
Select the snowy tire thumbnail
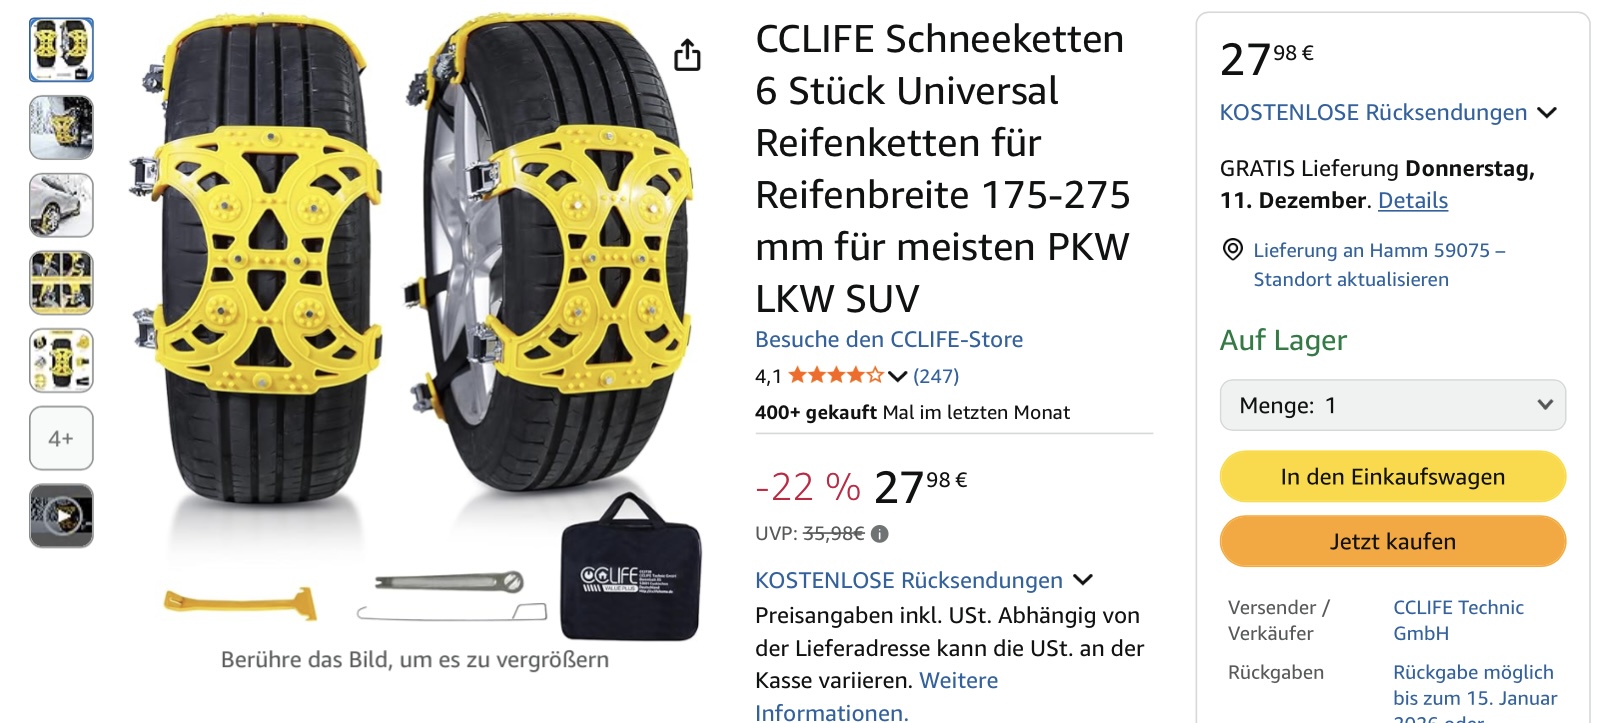click(x=61, y=128)
